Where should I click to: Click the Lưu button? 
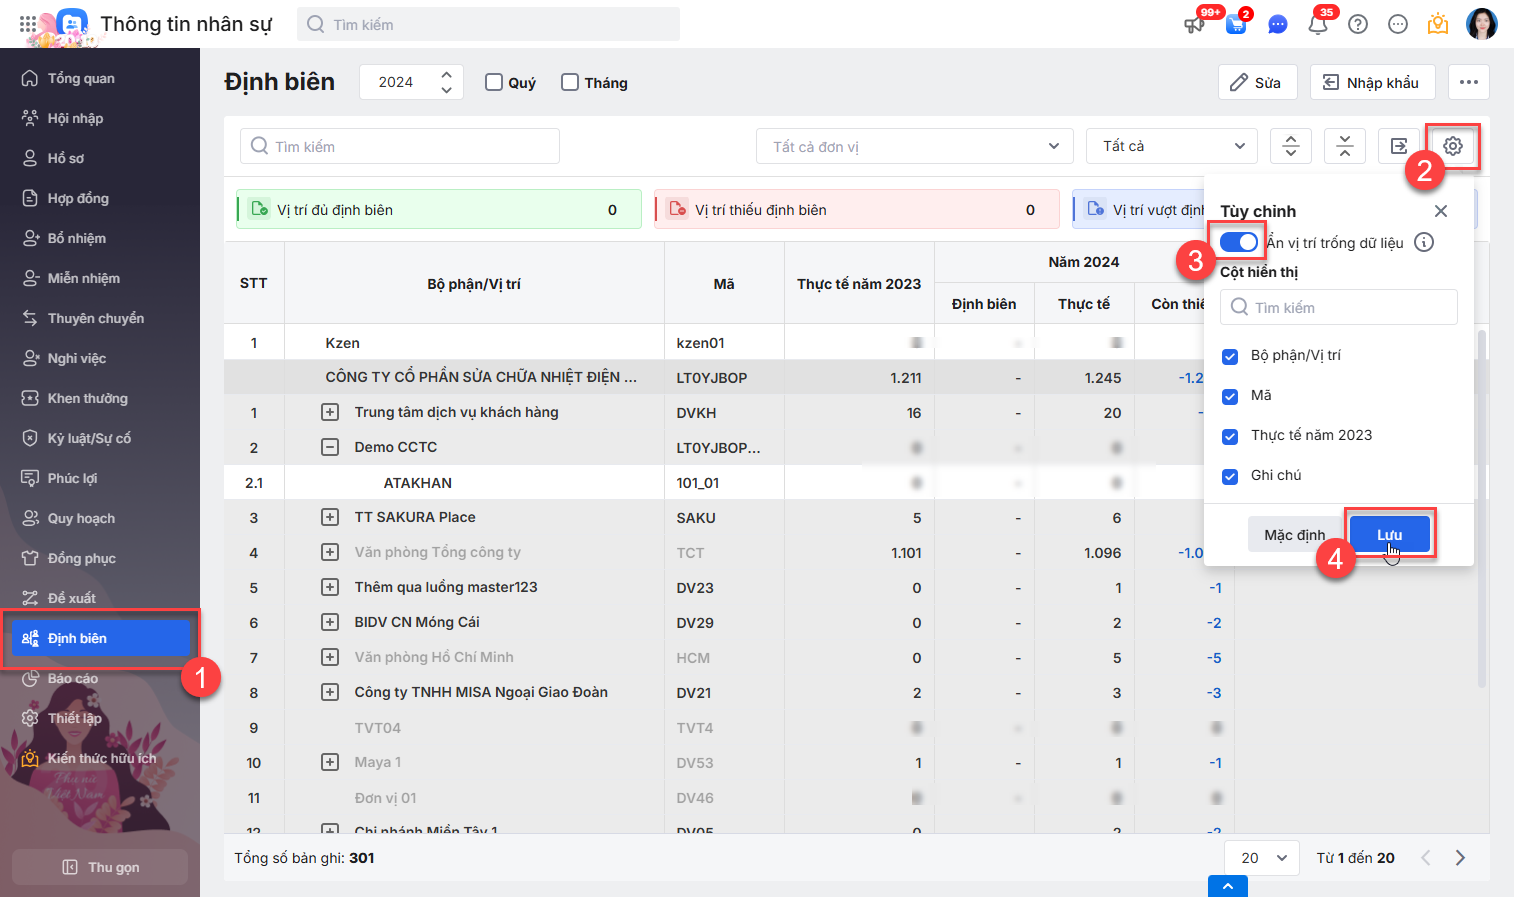(1389, 534)
